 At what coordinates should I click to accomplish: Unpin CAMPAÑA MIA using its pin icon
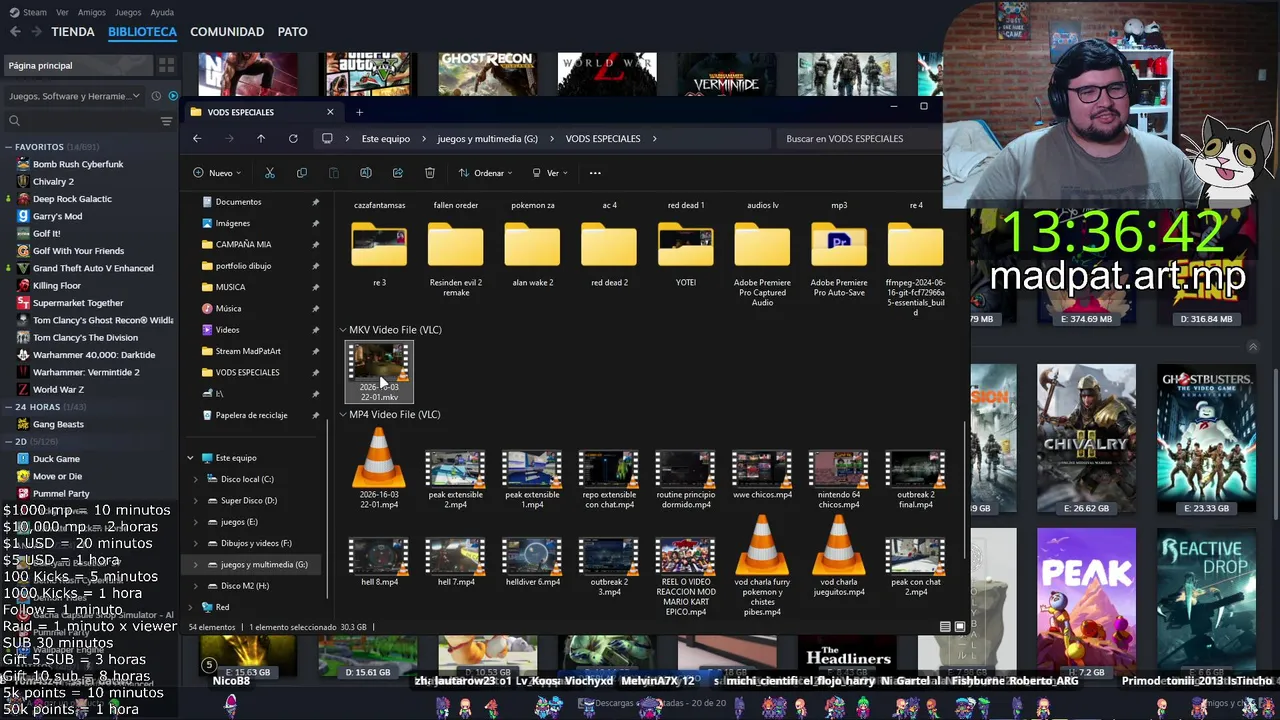(316, 245)
